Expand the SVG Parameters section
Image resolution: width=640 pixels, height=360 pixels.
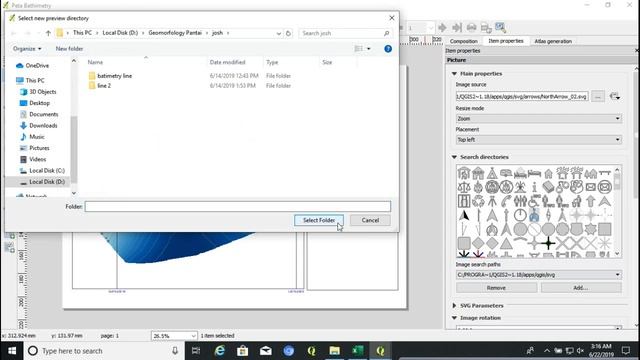click(x=454, y=305)
